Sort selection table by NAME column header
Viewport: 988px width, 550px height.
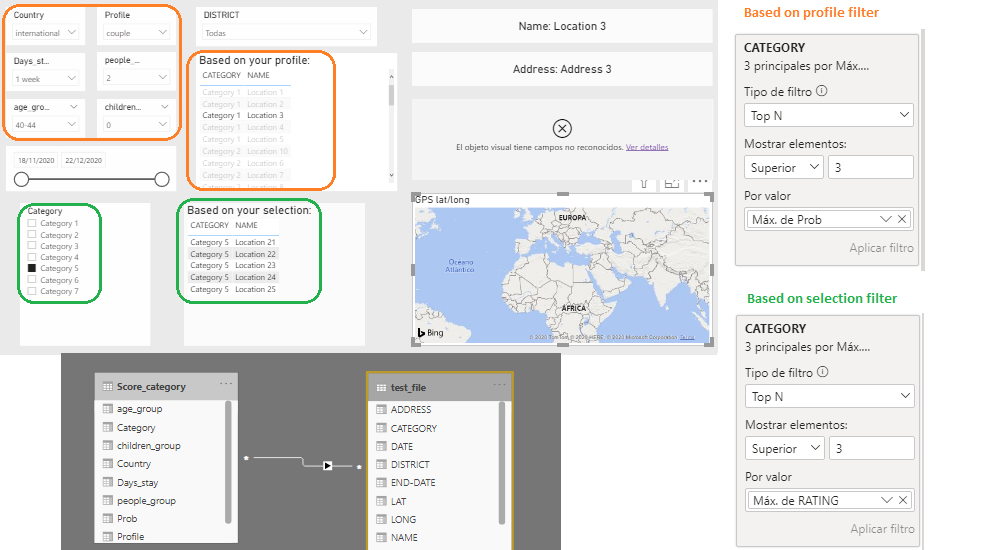(246, 225)
